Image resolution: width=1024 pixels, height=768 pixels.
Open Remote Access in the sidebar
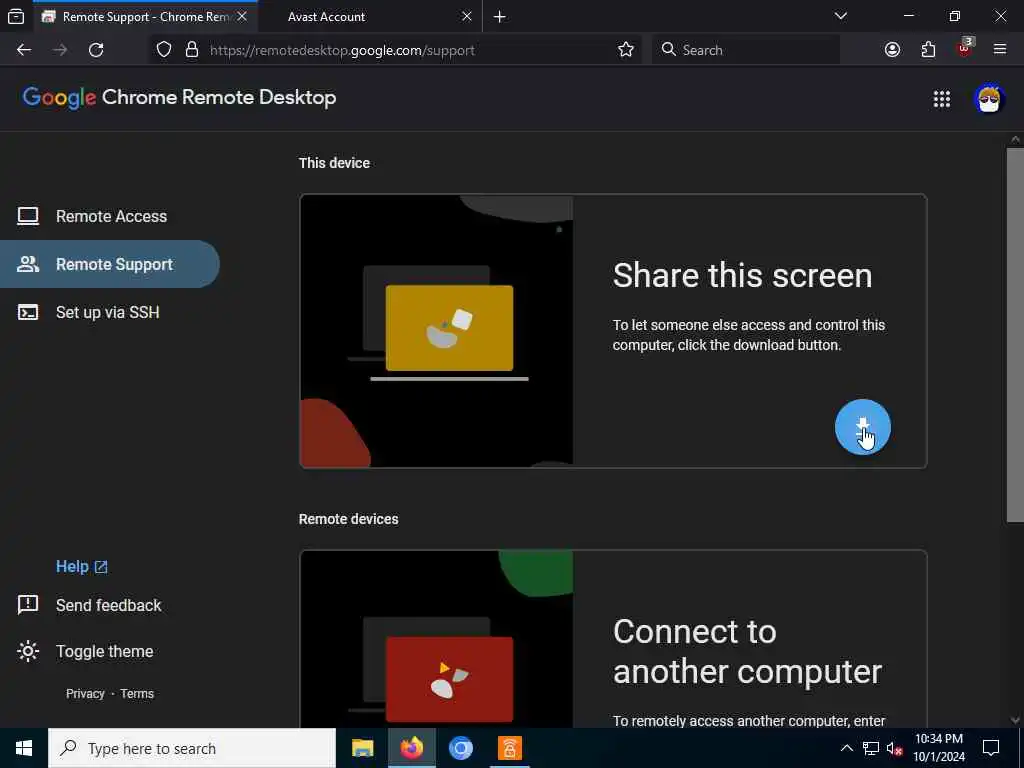coord(110,216)
